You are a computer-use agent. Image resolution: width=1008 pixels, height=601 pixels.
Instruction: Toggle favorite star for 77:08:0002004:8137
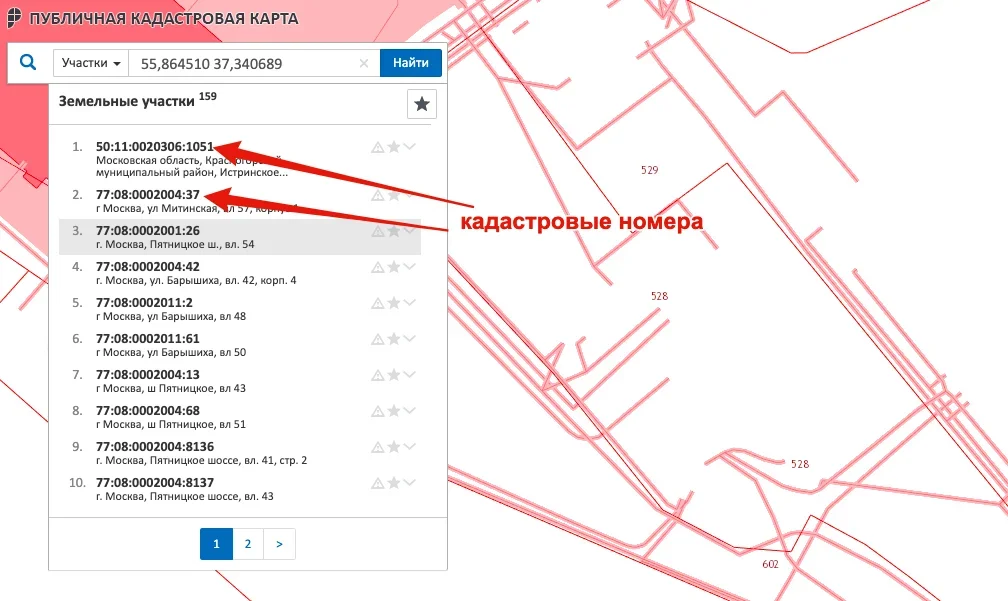(x=394, y=483)
